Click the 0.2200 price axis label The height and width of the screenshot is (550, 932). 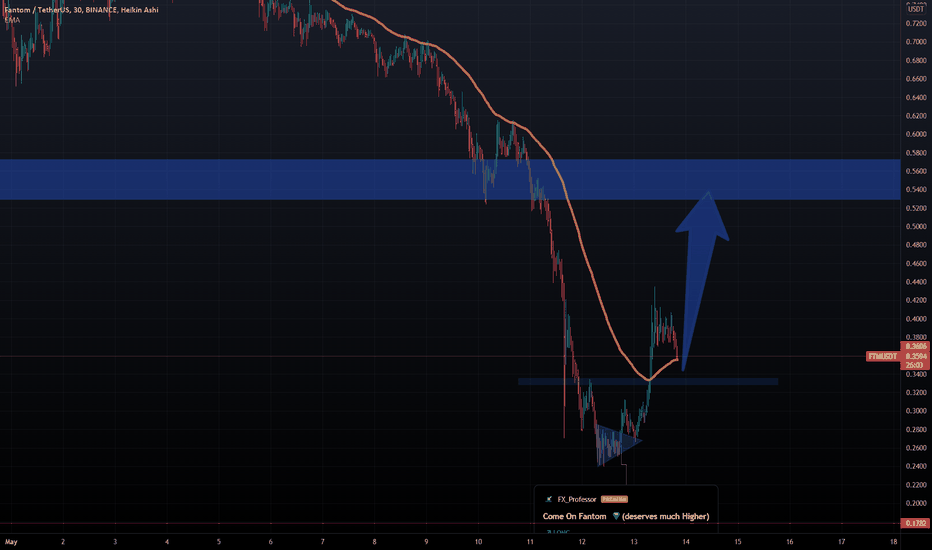pos(916,485)
